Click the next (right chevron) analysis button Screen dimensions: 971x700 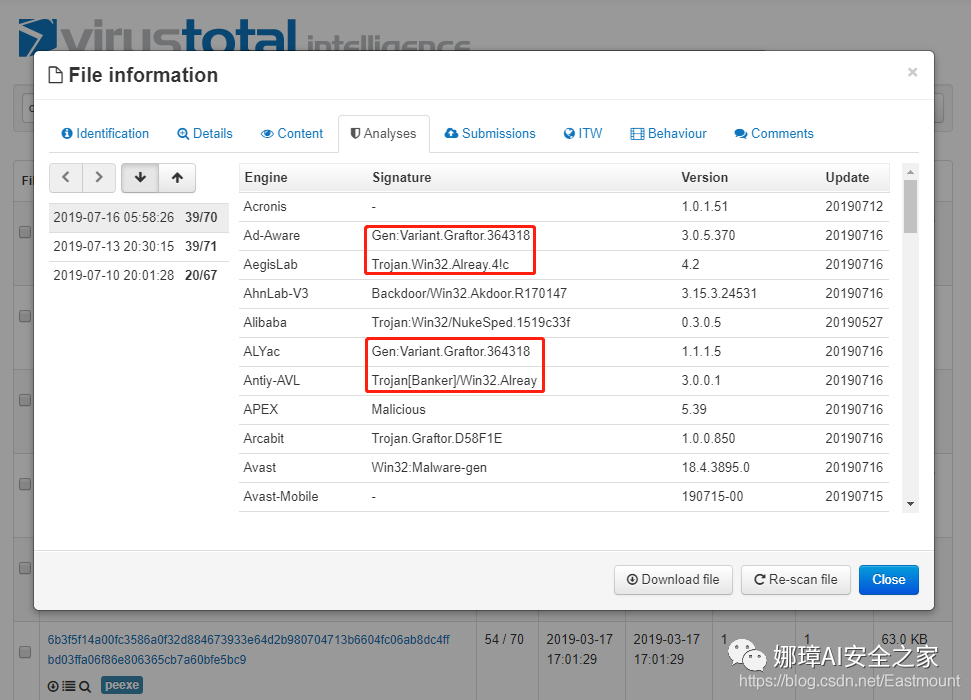tap(99, 178)
